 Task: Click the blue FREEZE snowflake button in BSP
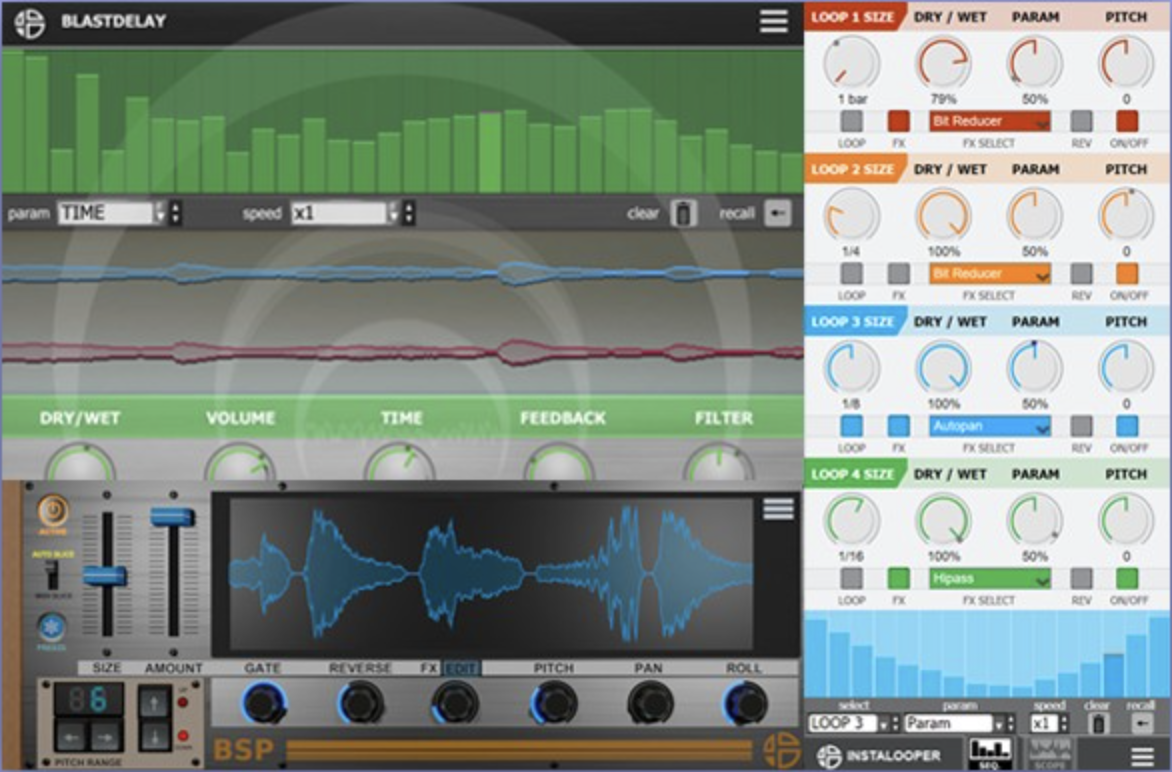(x=52, y=628)
